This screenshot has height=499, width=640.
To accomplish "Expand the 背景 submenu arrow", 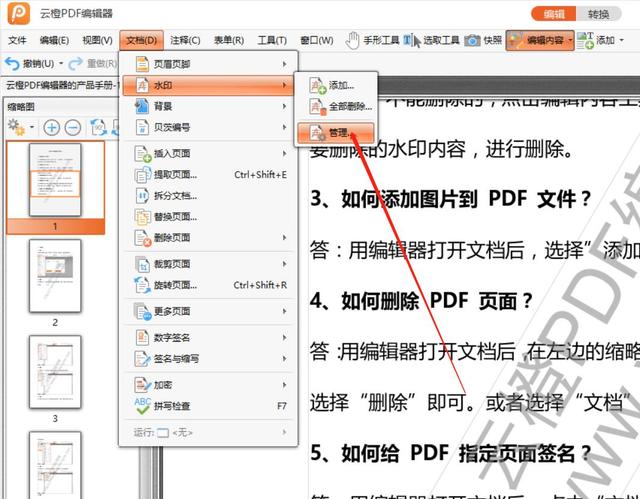I will (x=284, y=106).
